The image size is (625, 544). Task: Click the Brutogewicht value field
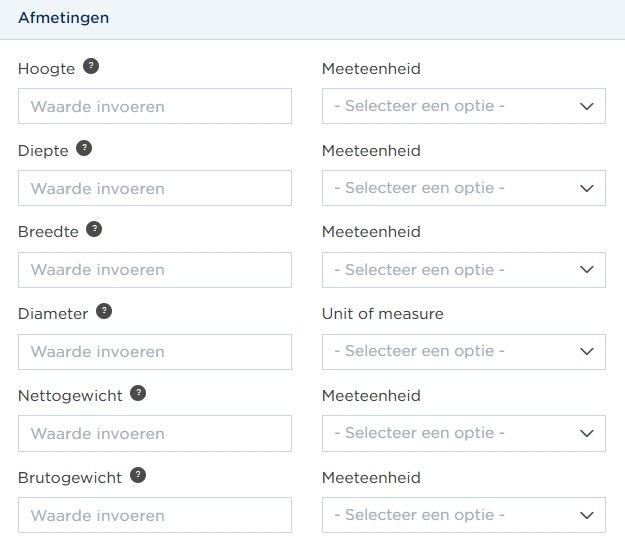155,515
